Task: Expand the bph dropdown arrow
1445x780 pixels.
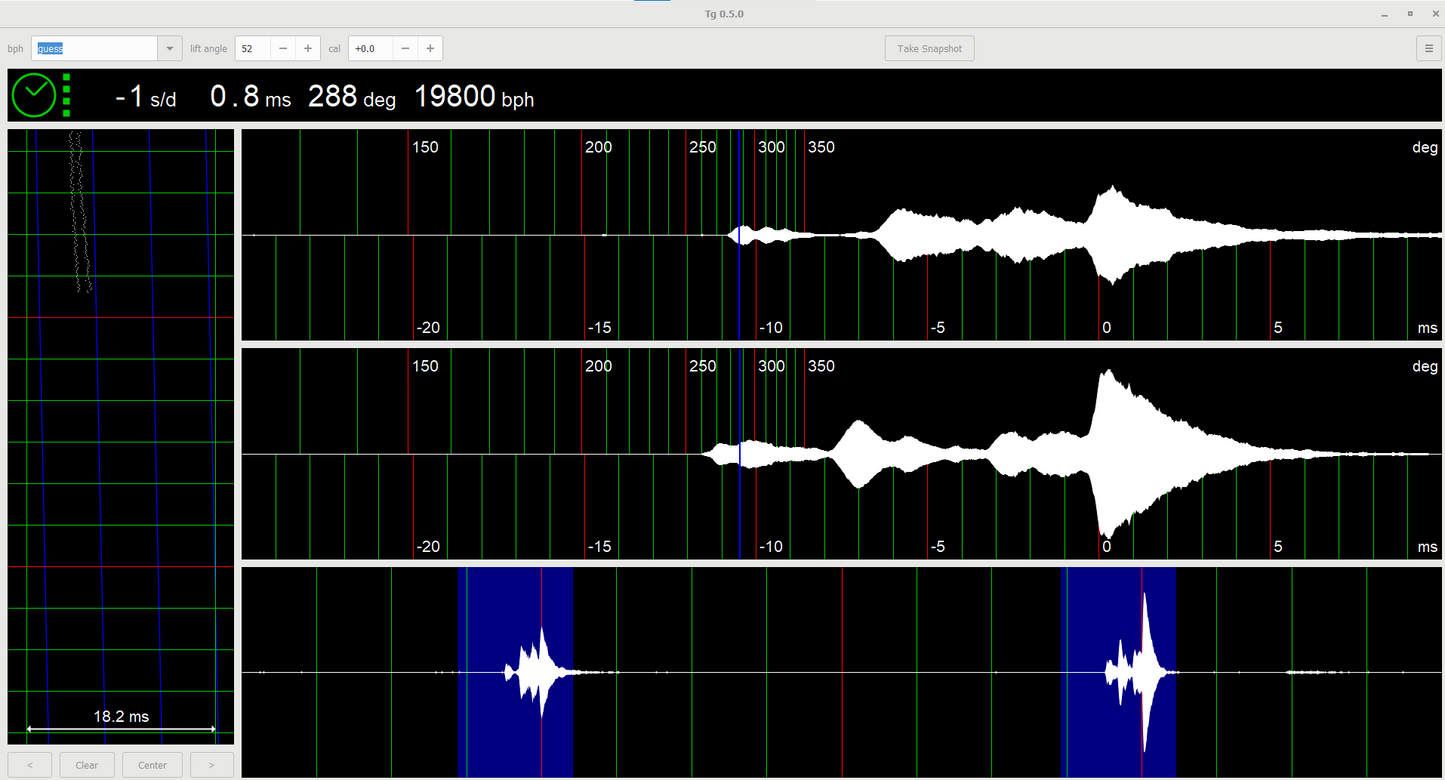Action: click(169, 48)
